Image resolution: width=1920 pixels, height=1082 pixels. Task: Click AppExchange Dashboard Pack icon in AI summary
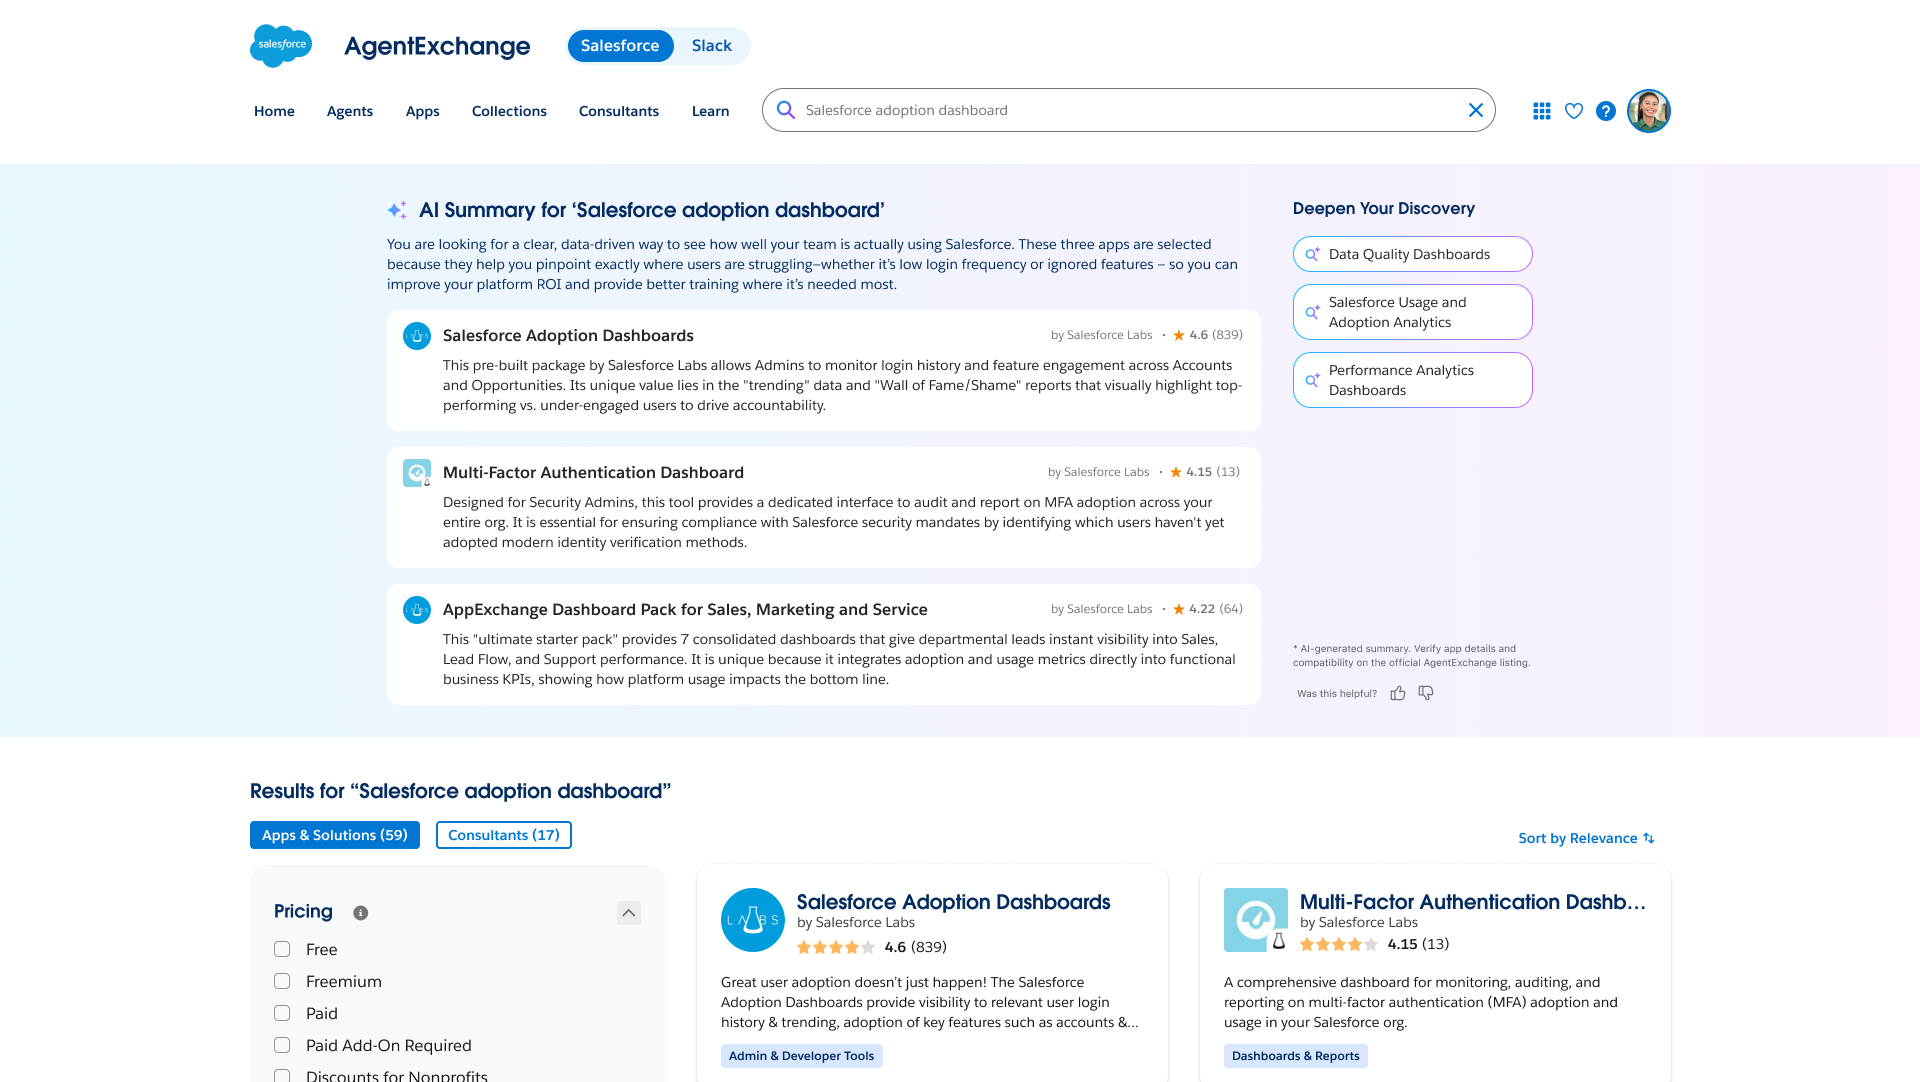[417, 610]
